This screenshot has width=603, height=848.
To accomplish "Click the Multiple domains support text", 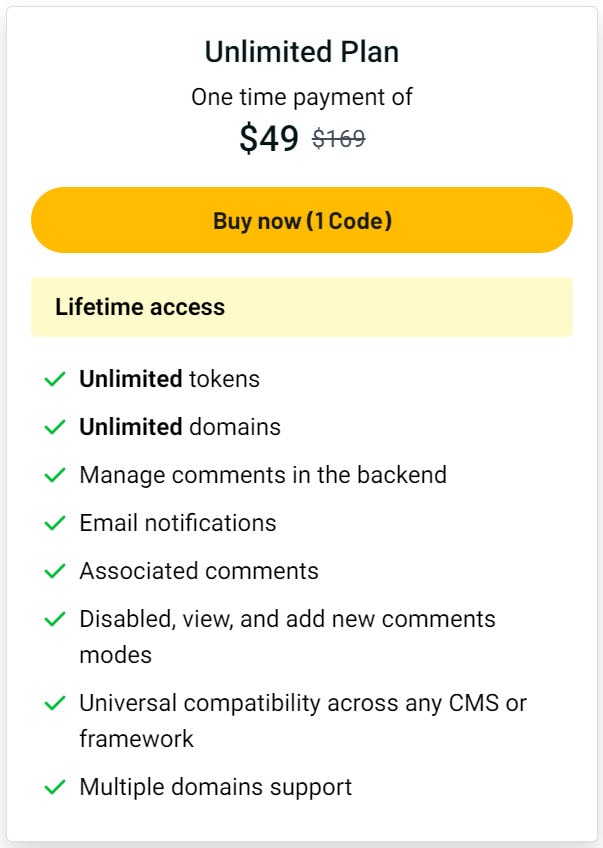I will click(216, 787).
